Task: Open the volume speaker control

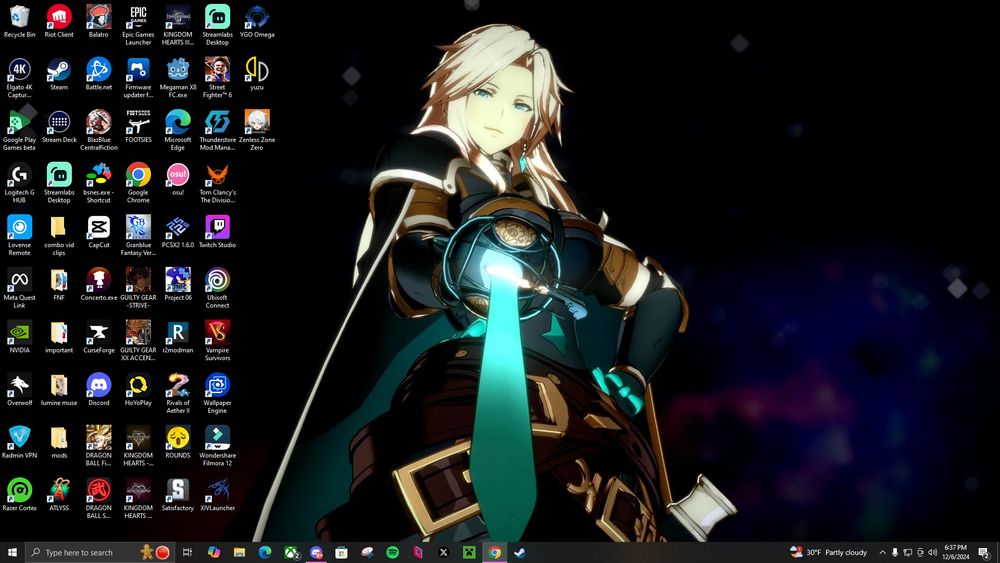Action: click(x=932, y=552)
